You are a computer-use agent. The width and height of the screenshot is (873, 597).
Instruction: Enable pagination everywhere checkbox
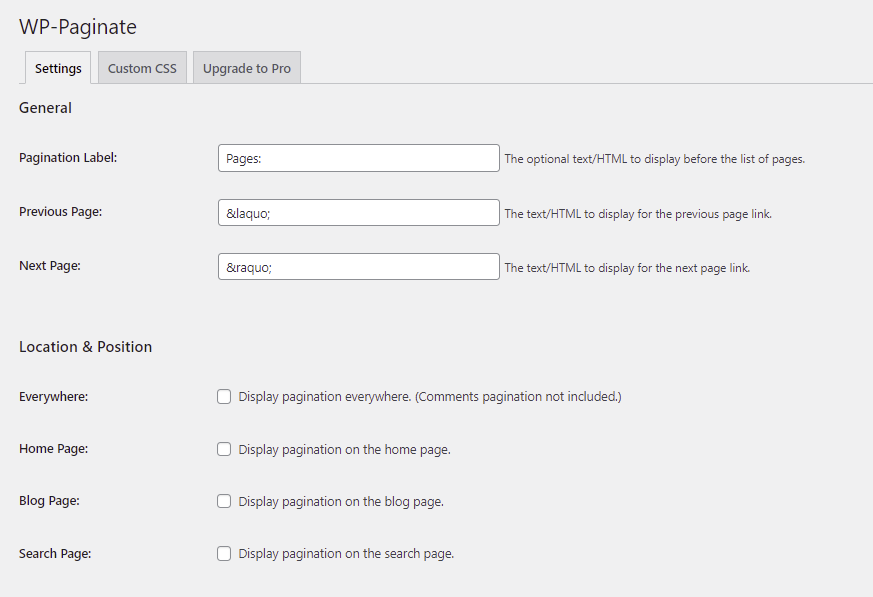coord(224,396)
